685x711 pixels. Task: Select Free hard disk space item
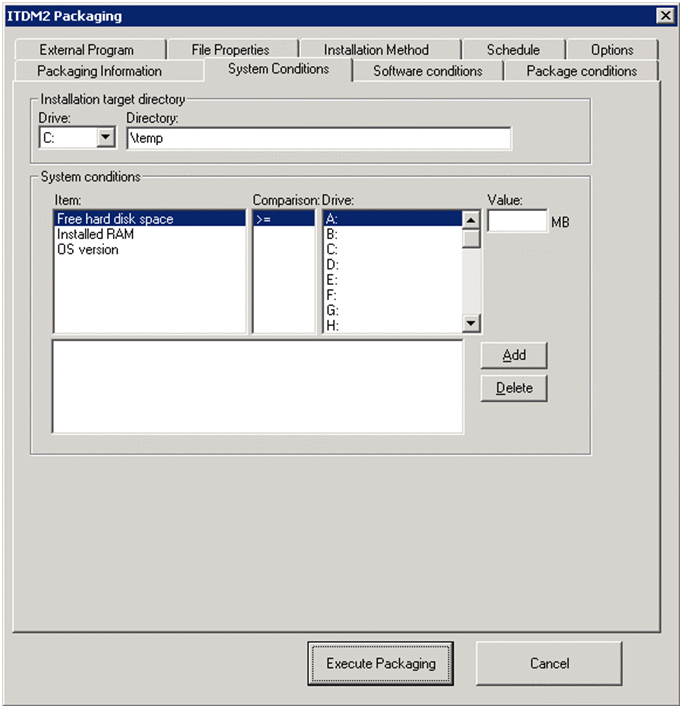click(x=150, y=219)
